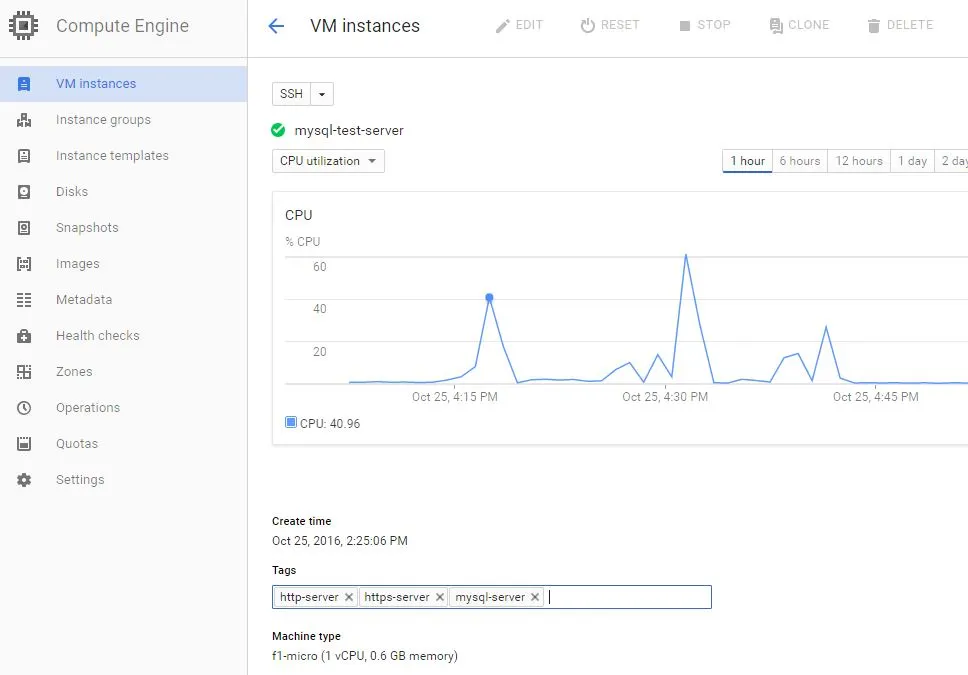Click inside the Tags input field
This screenshot has height=675, width=968.
491,597
